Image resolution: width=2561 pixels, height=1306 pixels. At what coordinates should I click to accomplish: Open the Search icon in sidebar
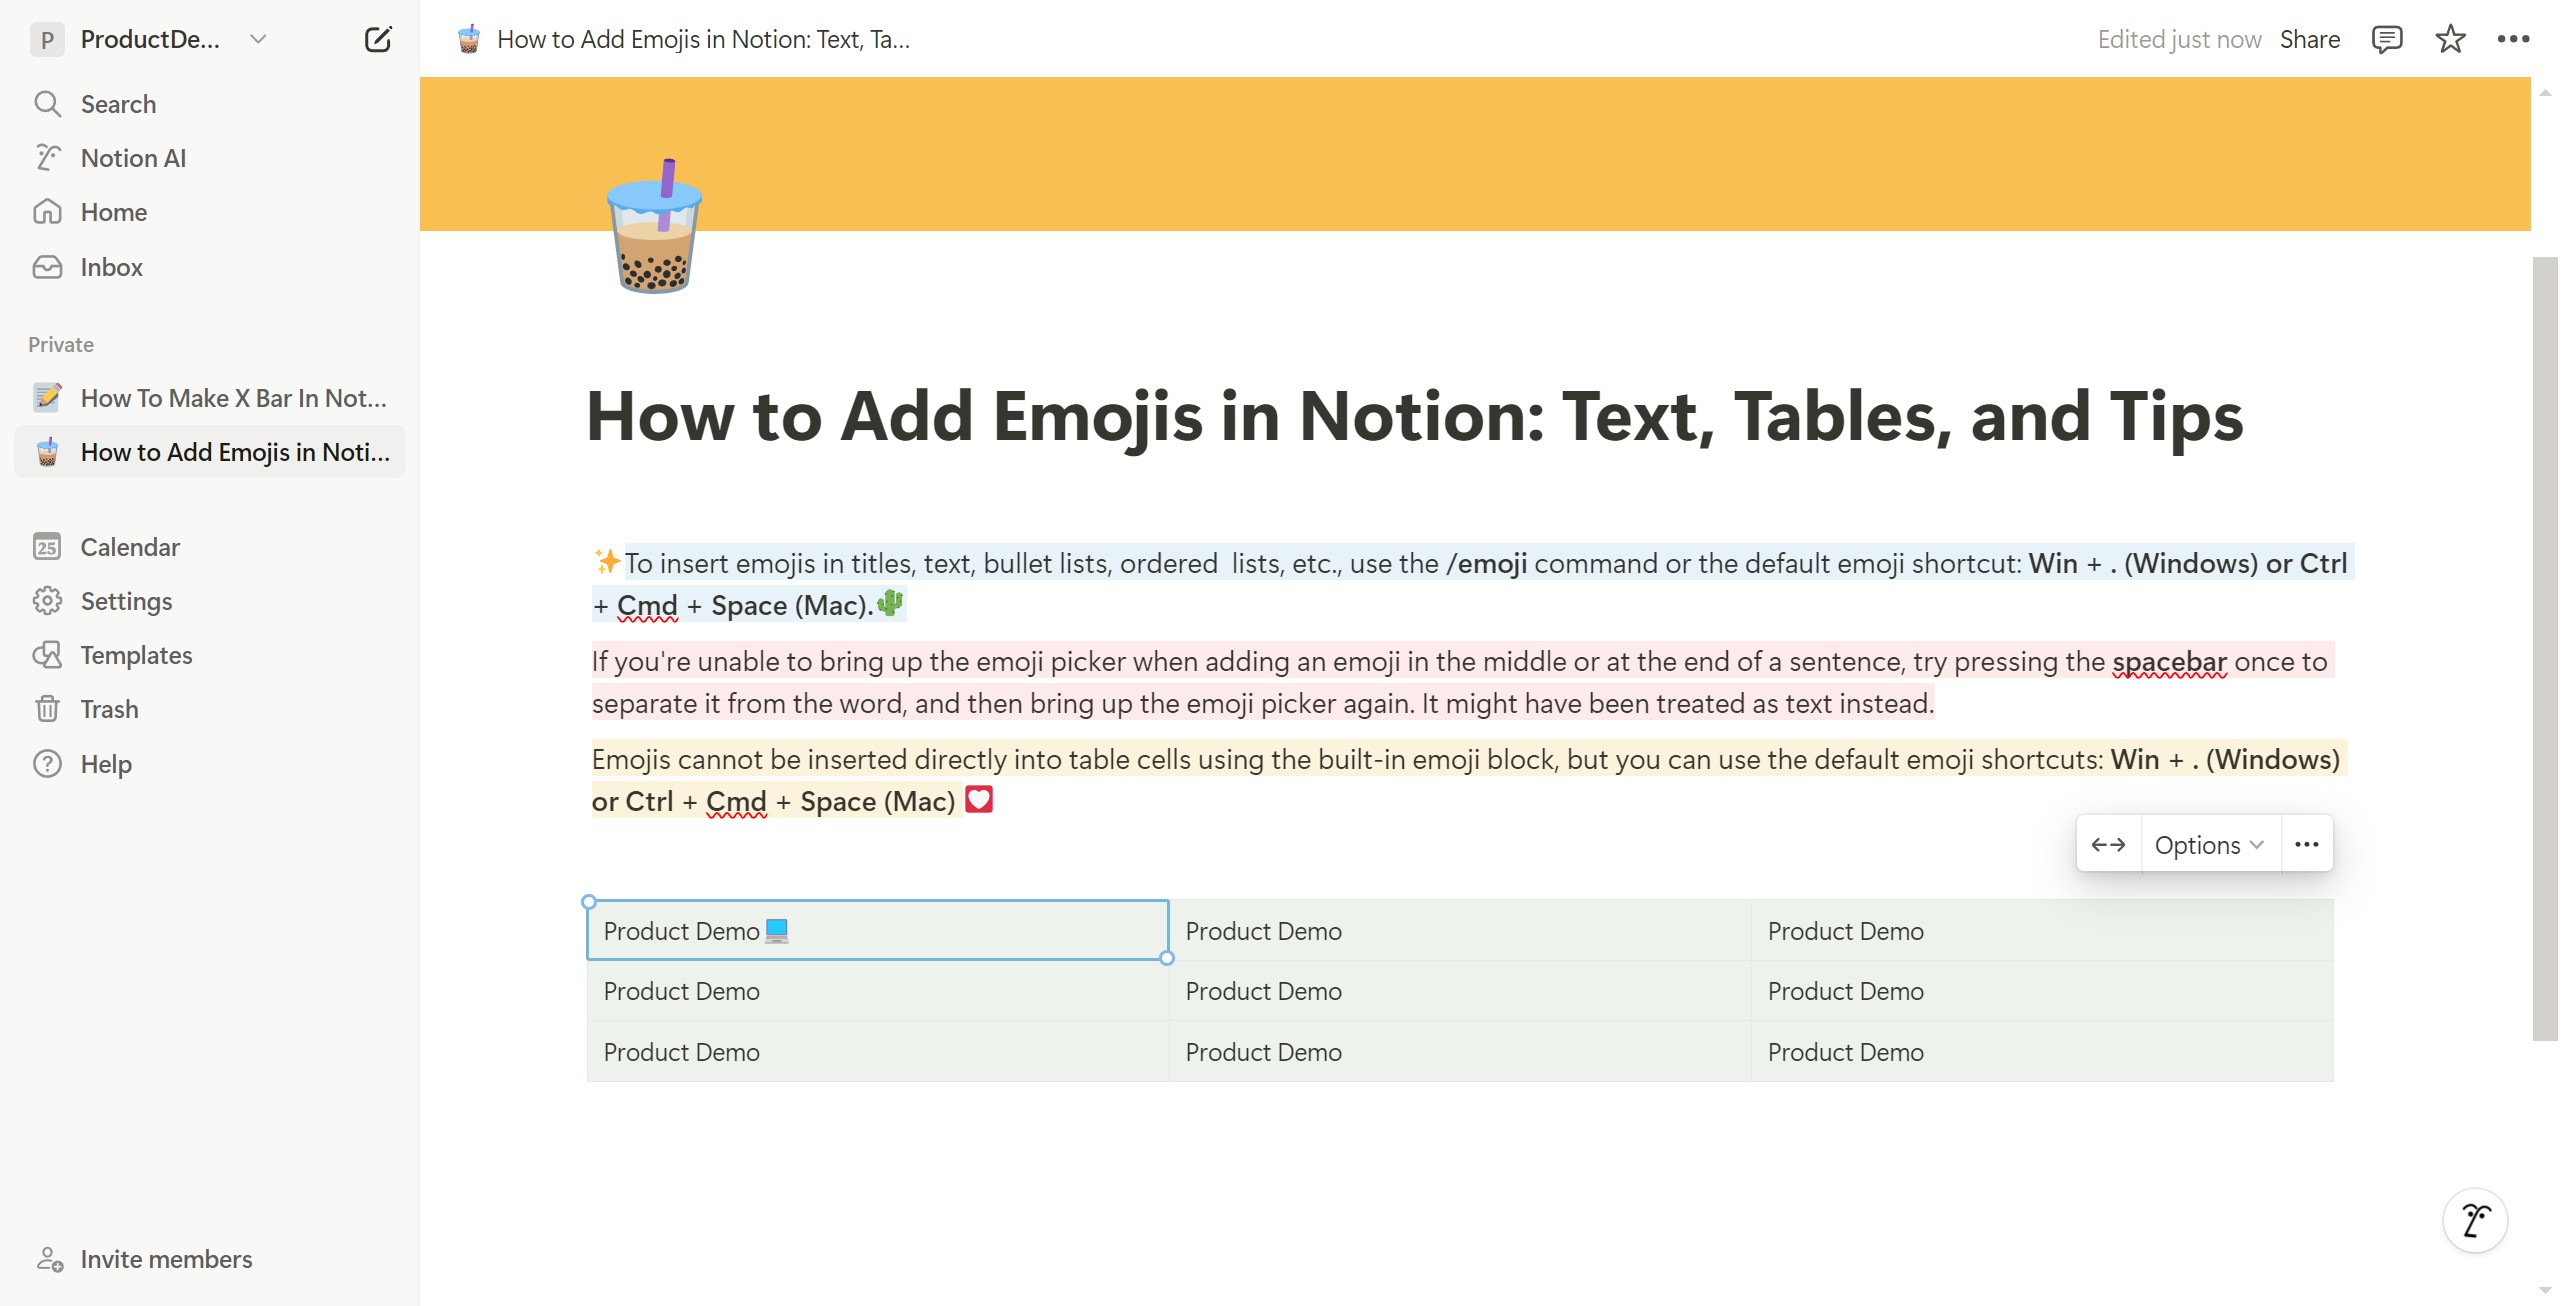click(47, 104)
